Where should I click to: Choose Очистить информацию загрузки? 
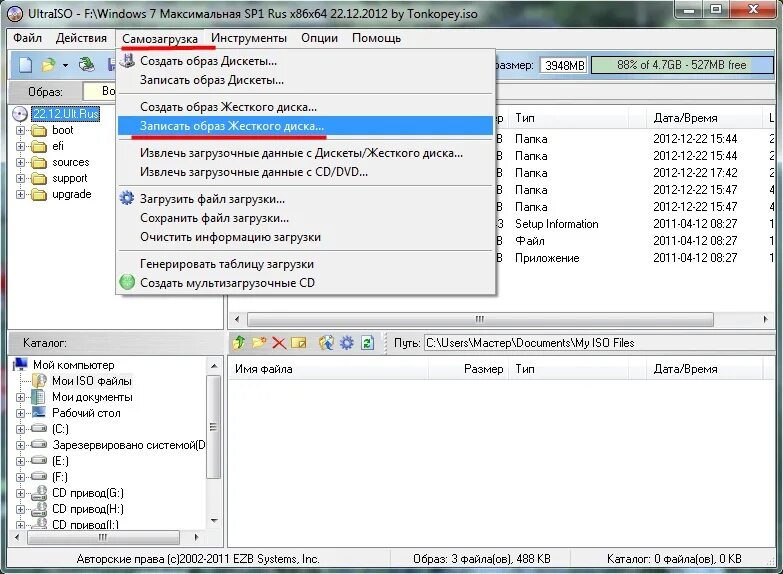pyautogui.click(x=306, y=237)
